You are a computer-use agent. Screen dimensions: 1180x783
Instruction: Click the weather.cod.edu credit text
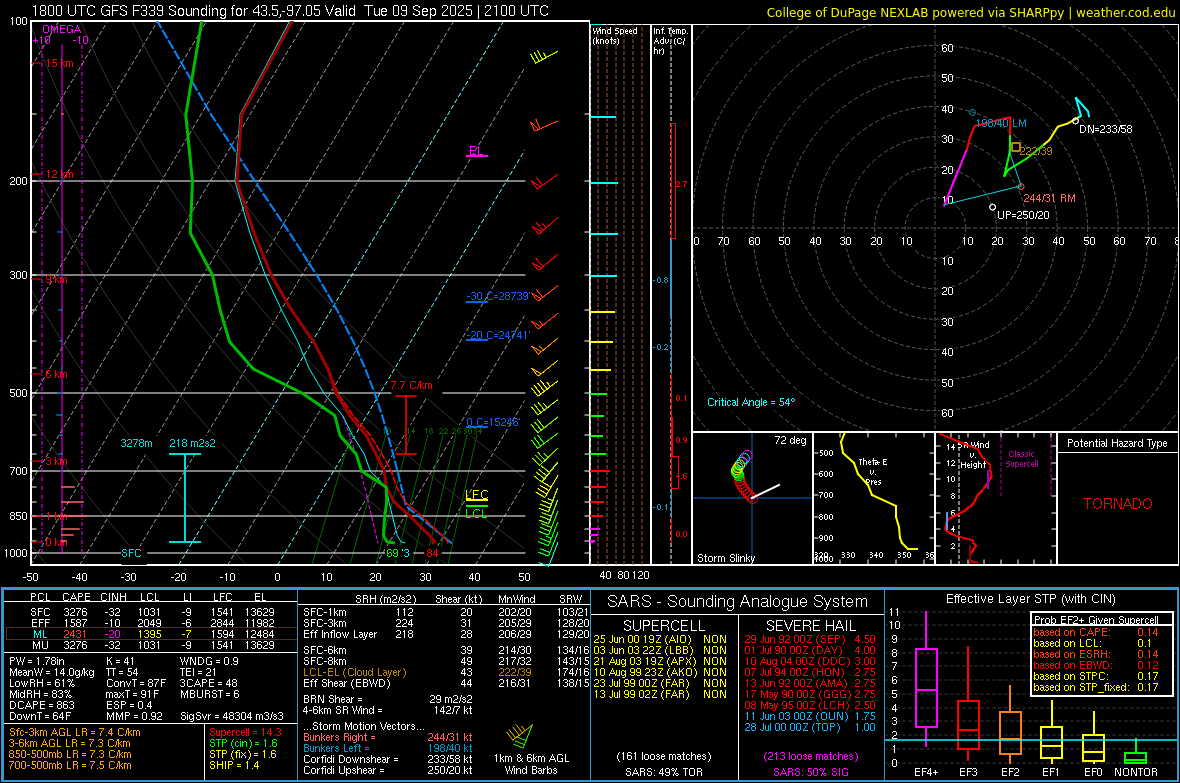click(x=1125, y=12)
